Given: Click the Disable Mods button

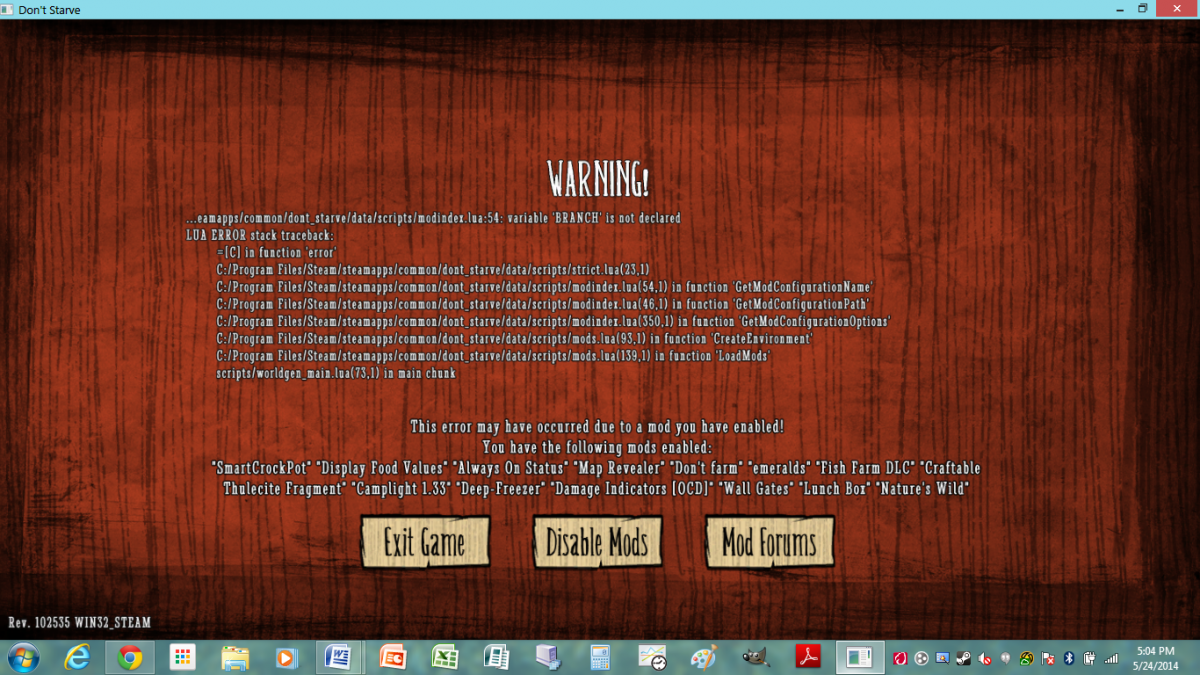Looking at the screenshot, I should 597,543.
